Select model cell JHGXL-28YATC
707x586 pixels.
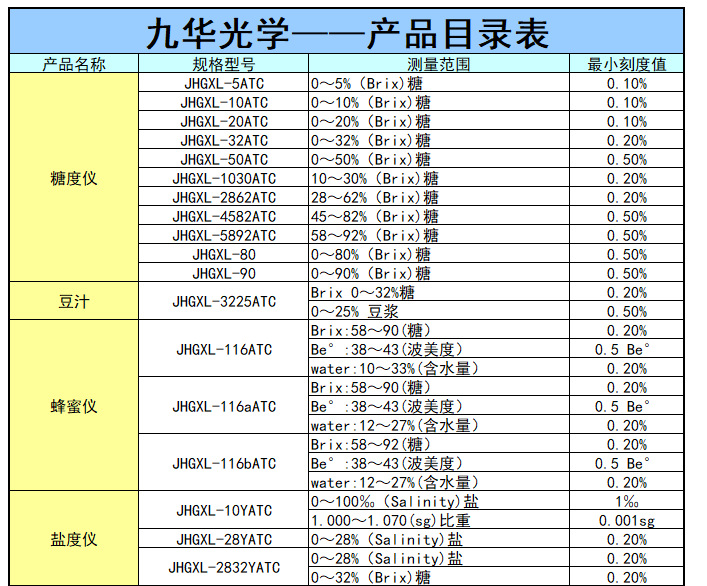224,539
